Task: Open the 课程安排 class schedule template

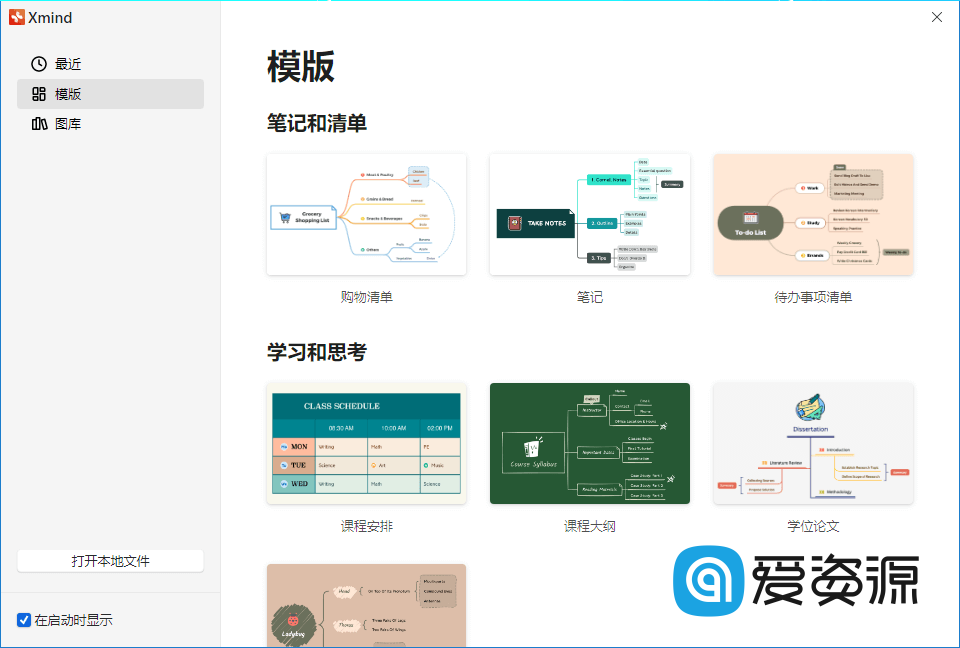Action: [x=366, y=443]
